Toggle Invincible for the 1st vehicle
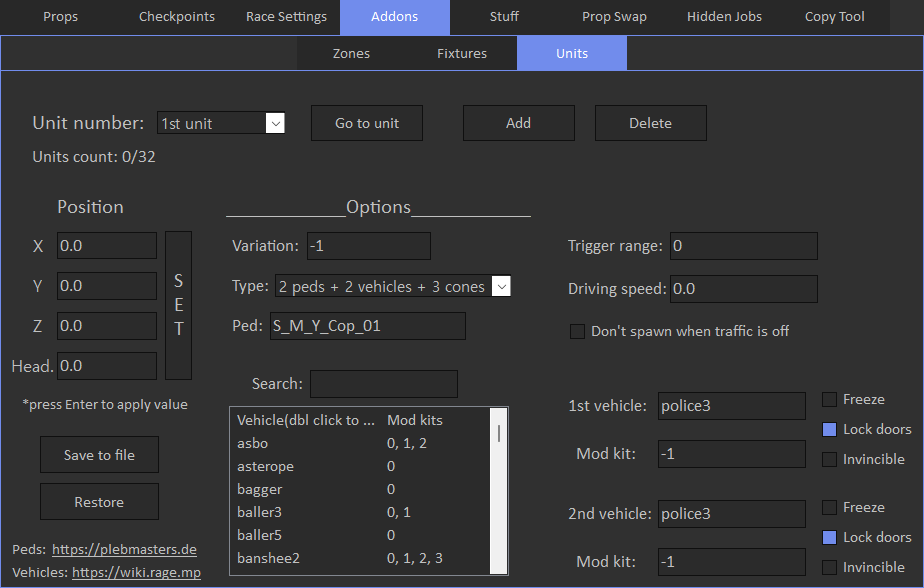The image size is (924, 588). coord(829,459)
